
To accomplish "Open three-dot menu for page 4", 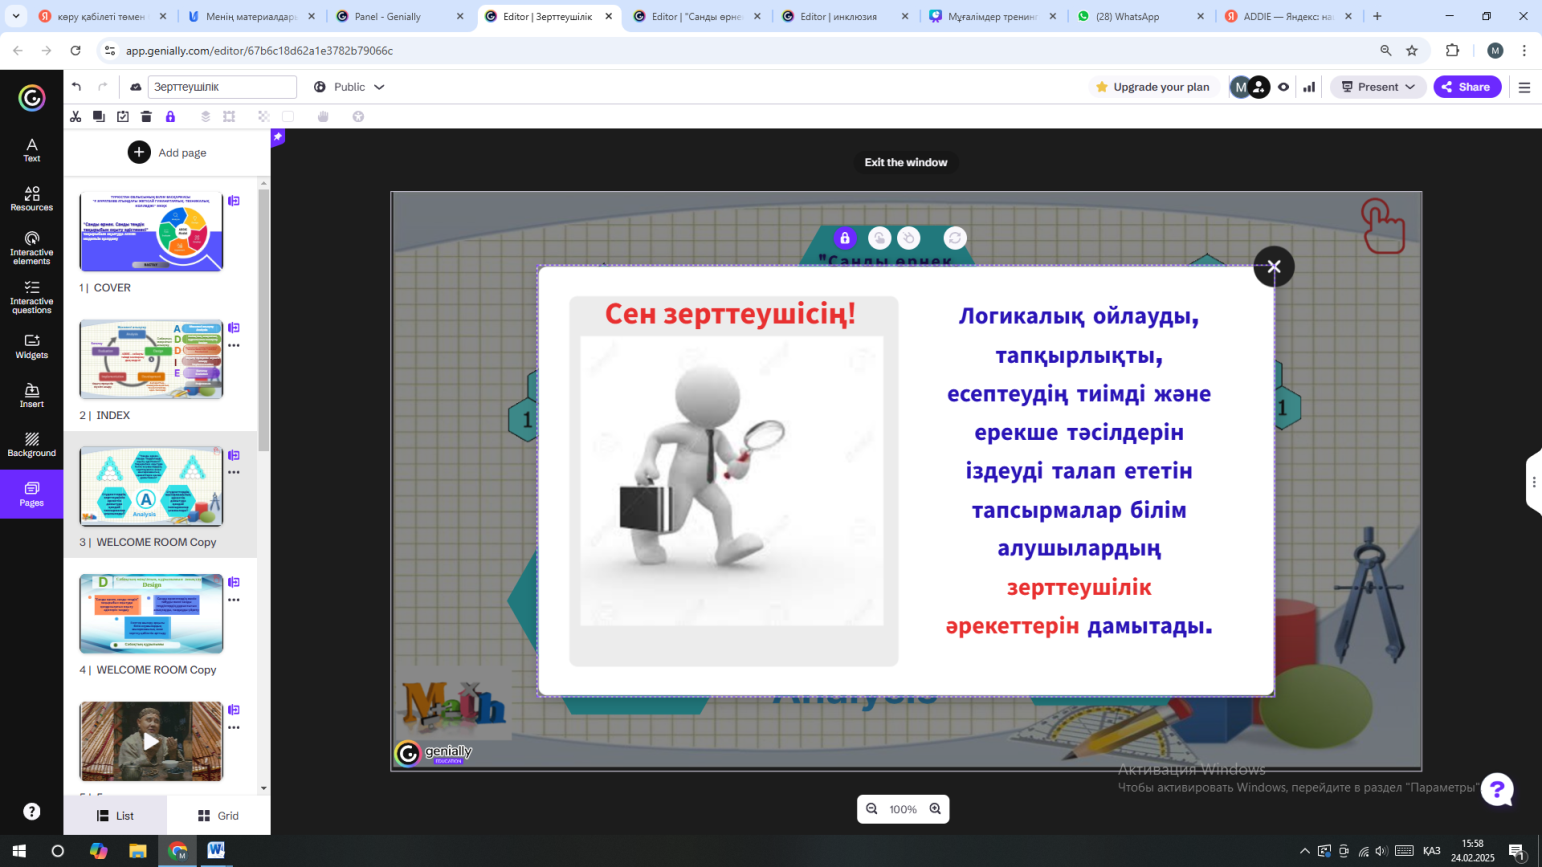I will 234,600.
